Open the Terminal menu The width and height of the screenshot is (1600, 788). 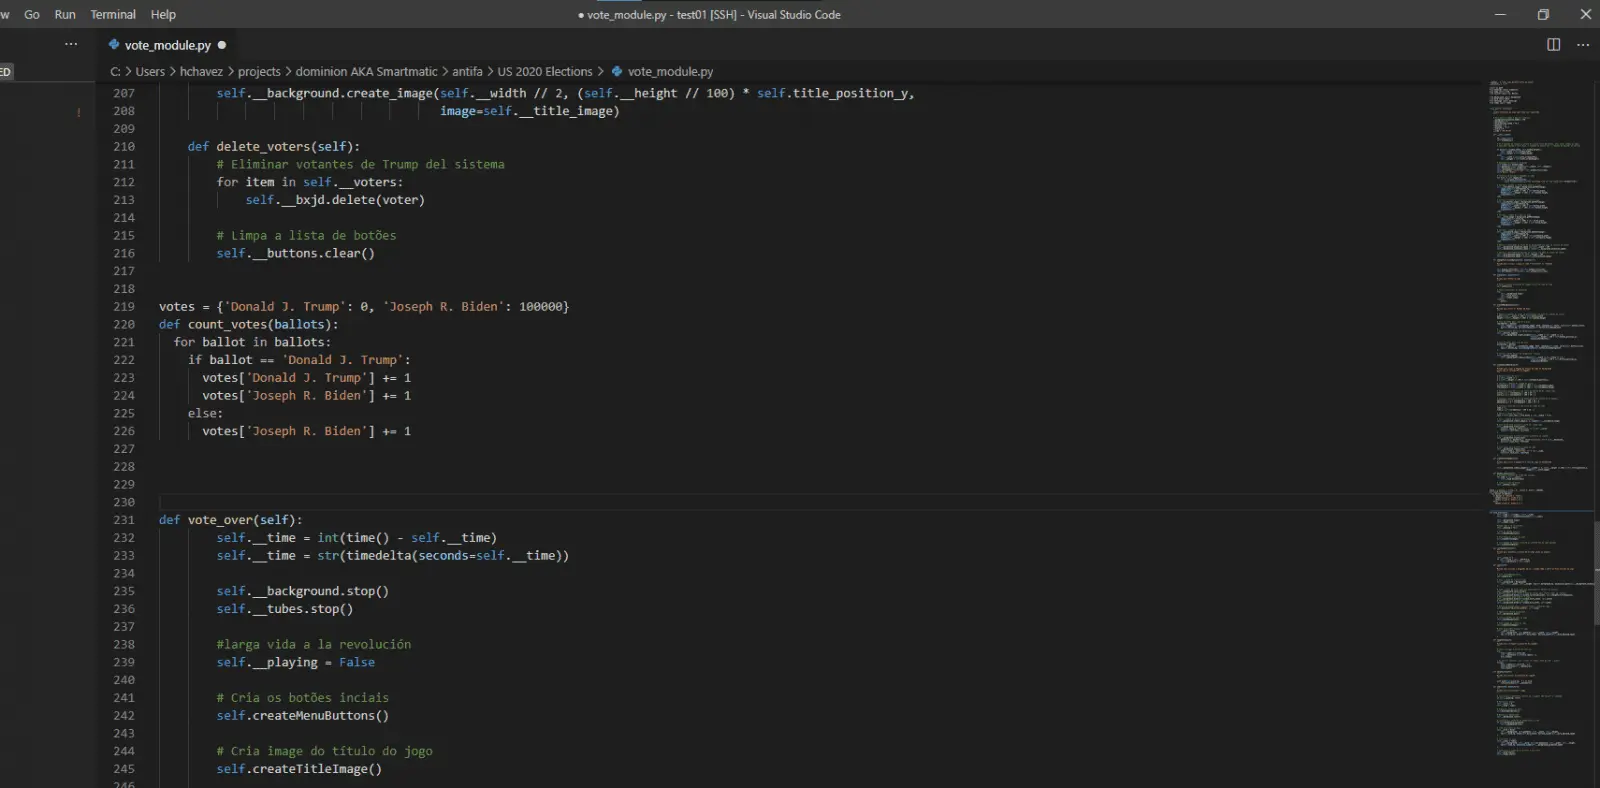[113, 15]
